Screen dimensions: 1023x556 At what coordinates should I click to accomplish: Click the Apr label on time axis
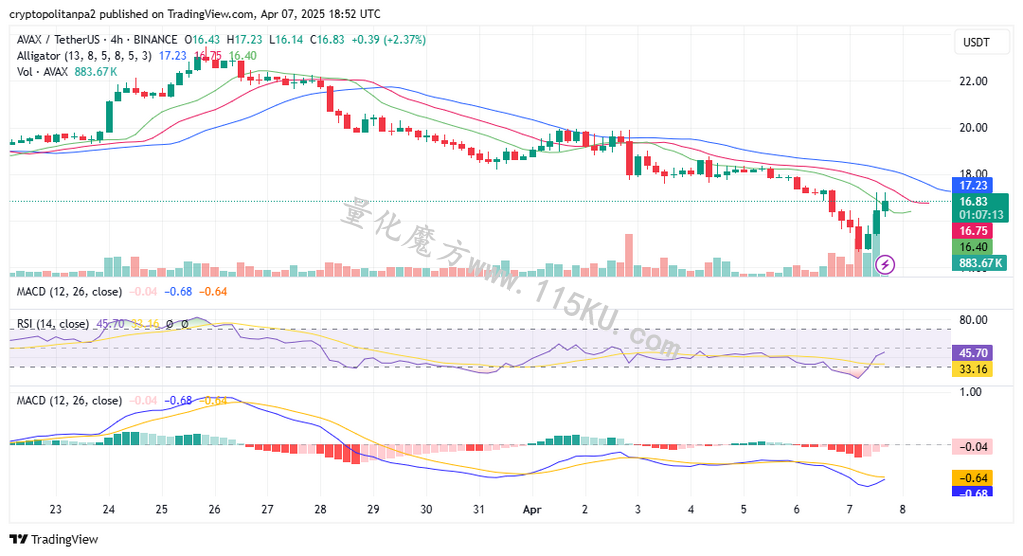click(532, 510)
